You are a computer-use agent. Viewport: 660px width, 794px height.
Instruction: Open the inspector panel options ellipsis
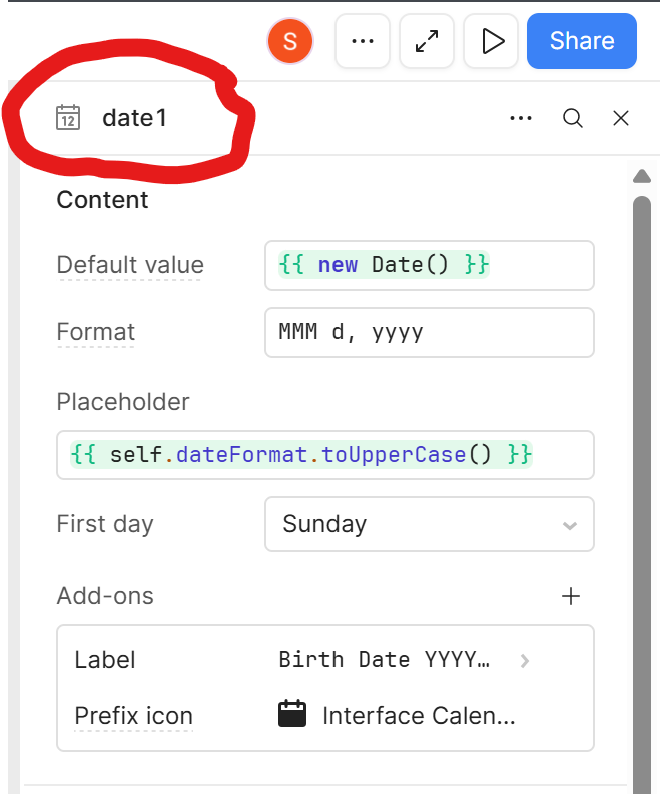[521, 118]
